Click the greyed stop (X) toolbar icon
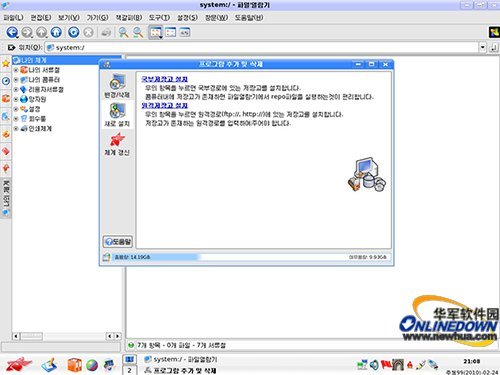 click(88, 32)
